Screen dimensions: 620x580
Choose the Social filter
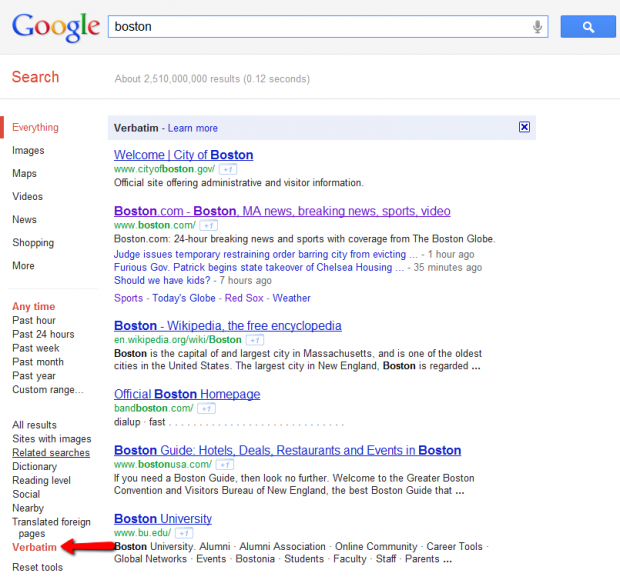[26, 494]
